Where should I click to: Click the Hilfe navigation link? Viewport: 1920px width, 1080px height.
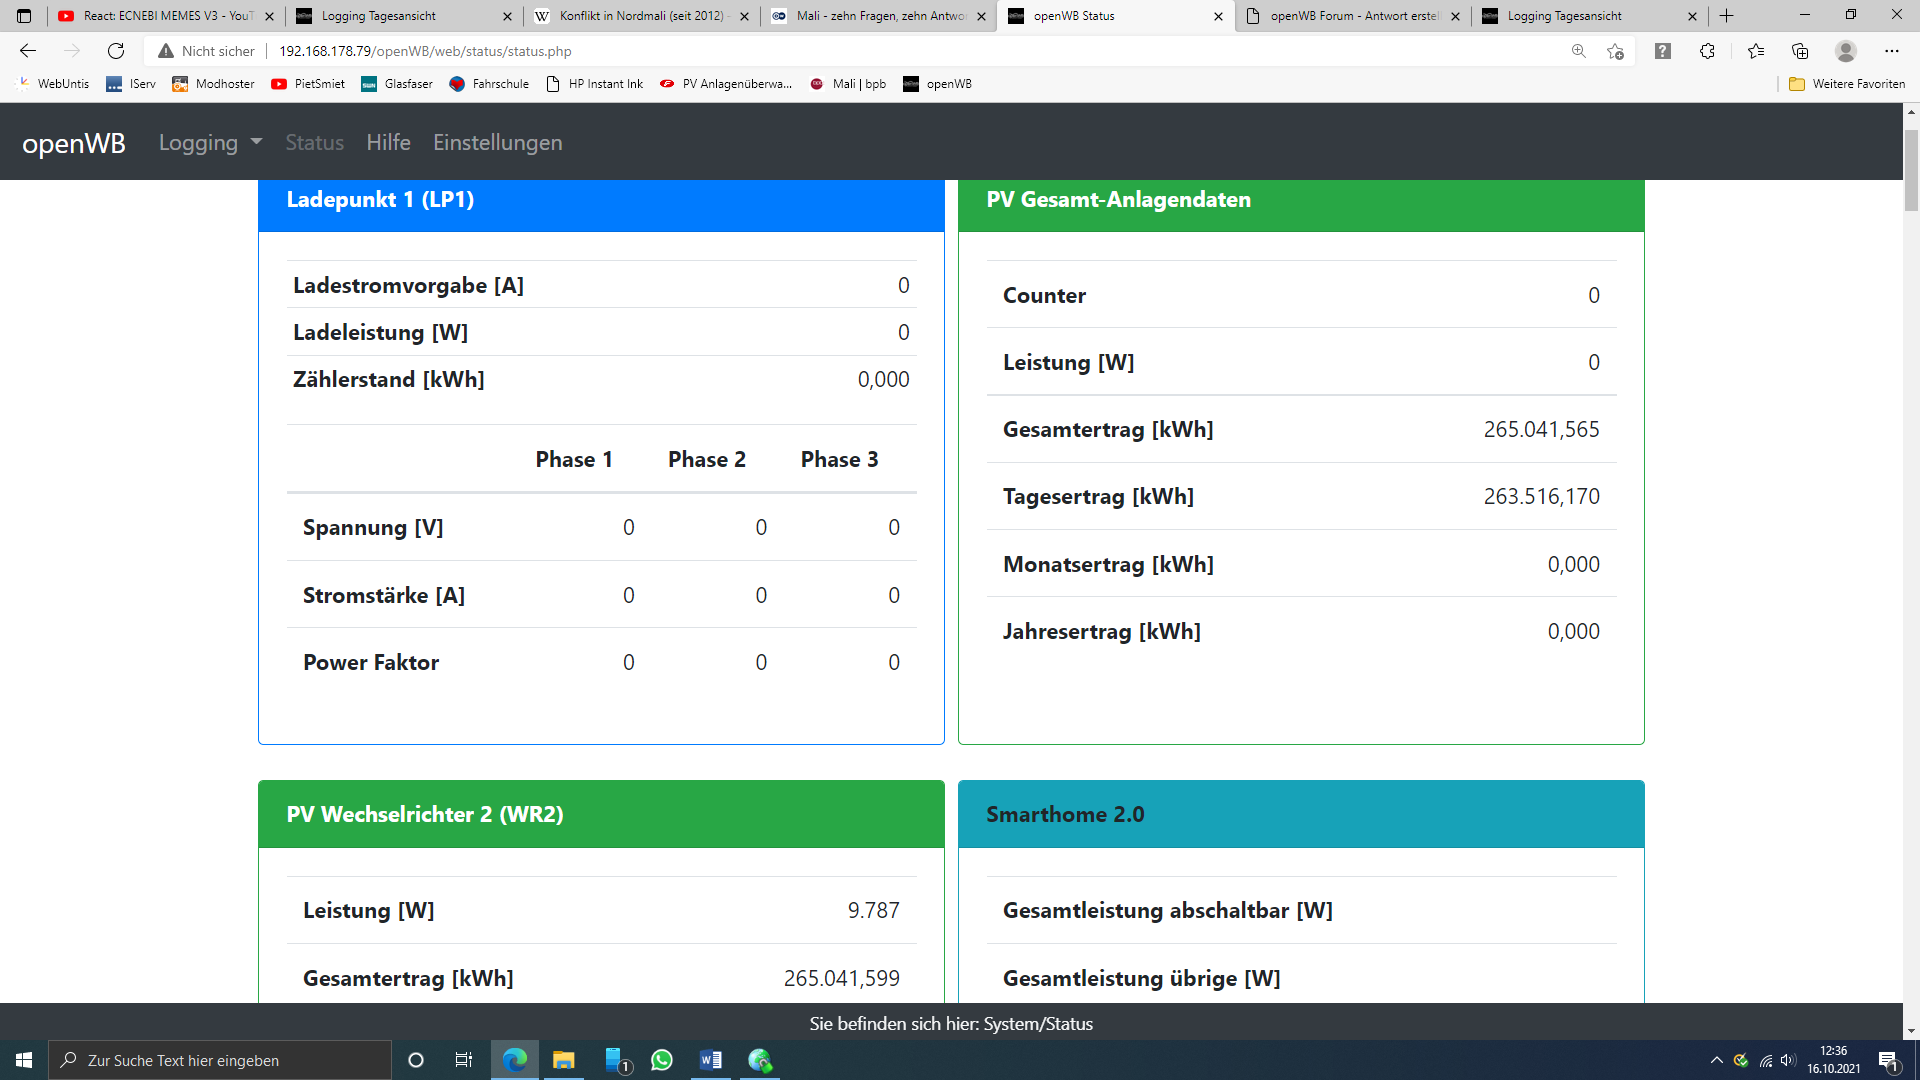[388, 142]
